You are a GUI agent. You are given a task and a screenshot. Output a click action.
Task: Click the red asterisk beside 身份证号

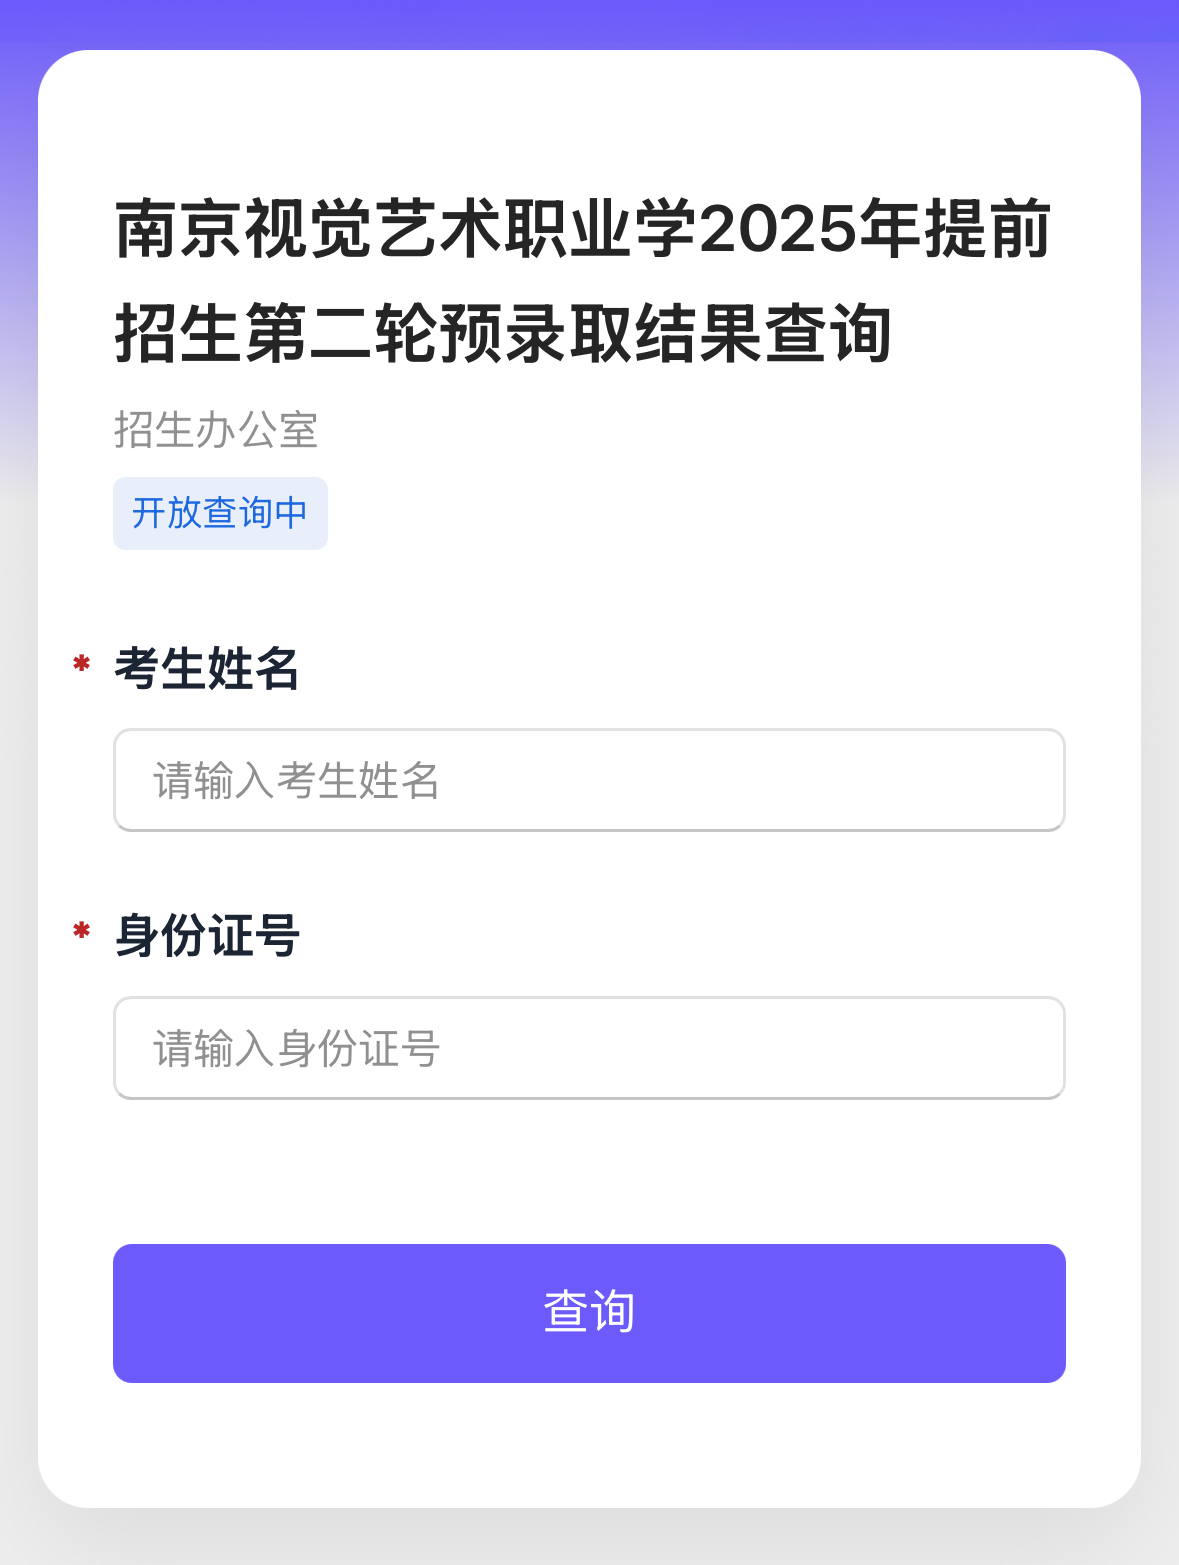pos(82,932)
